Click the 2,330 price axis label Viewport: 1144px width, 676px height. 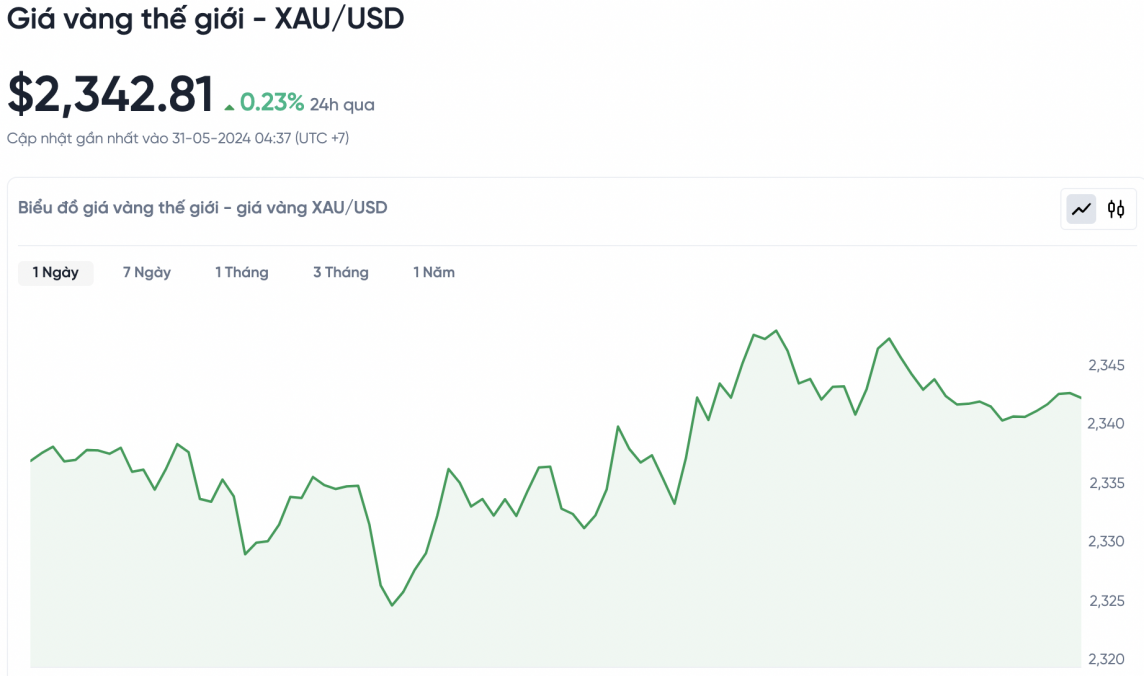pos(1106,542)
